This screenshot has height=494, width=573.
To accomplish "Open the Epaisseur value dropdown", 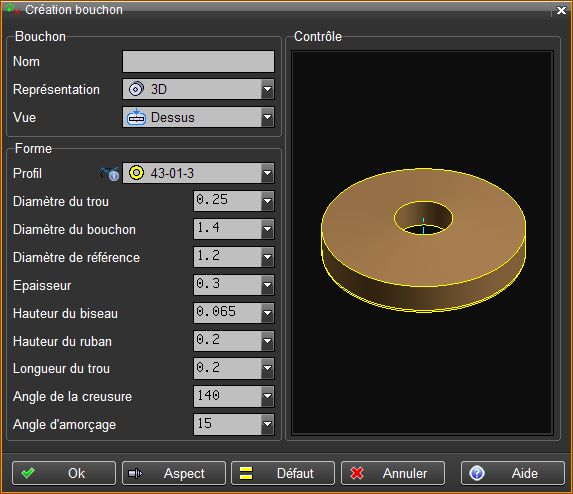I will [268, 285].
